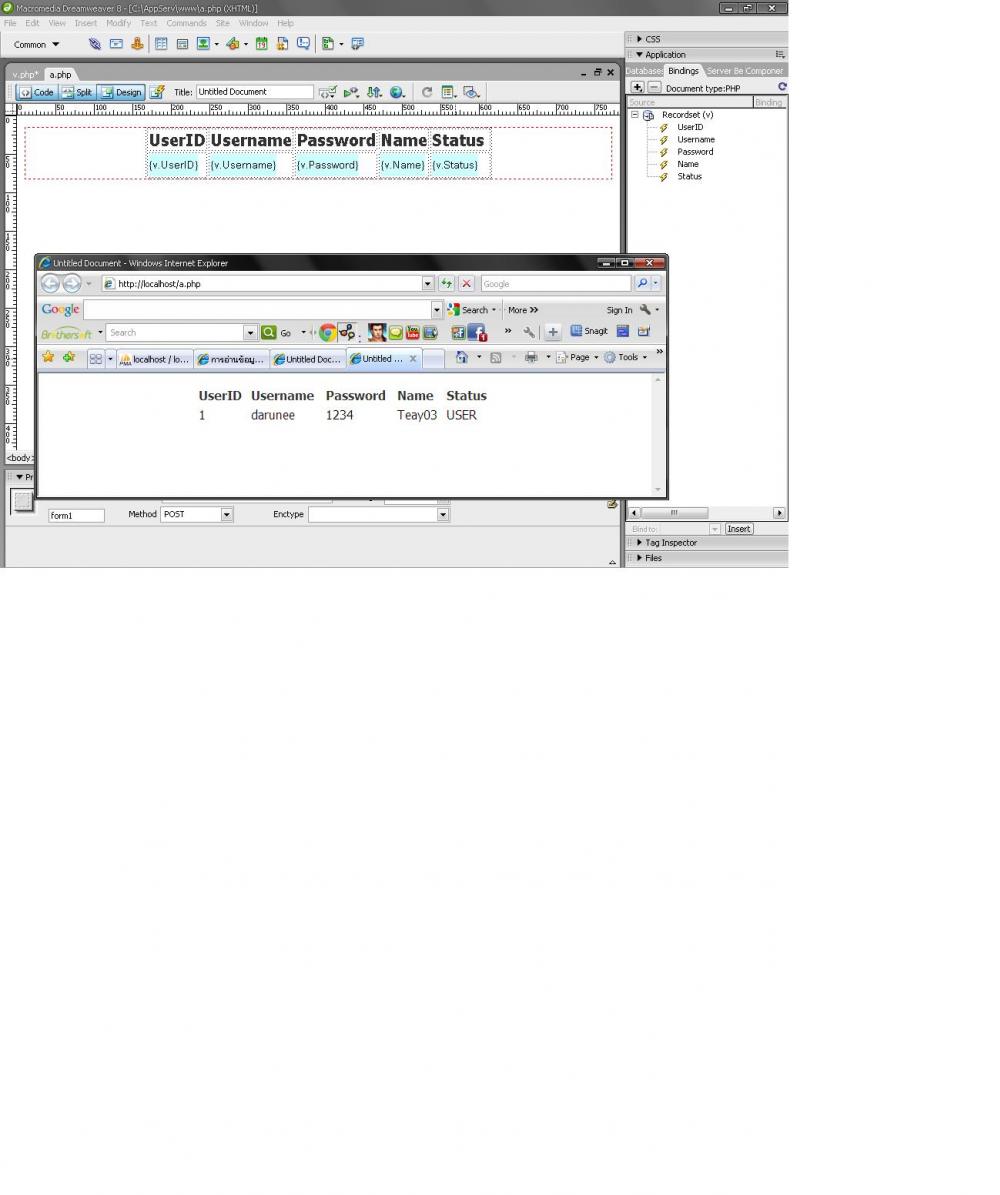Click the IE Favorites star icon

(48, 357)
